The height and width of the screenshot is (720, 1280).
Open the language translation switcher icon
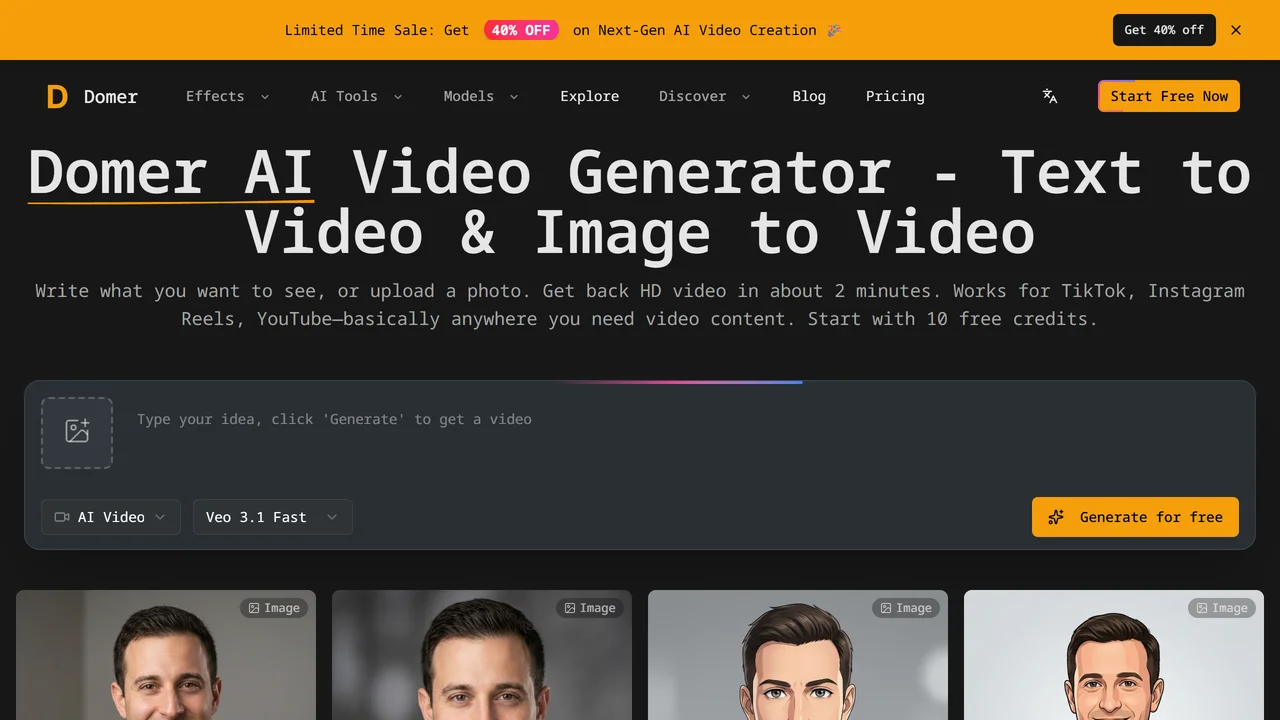[1050, 96]
